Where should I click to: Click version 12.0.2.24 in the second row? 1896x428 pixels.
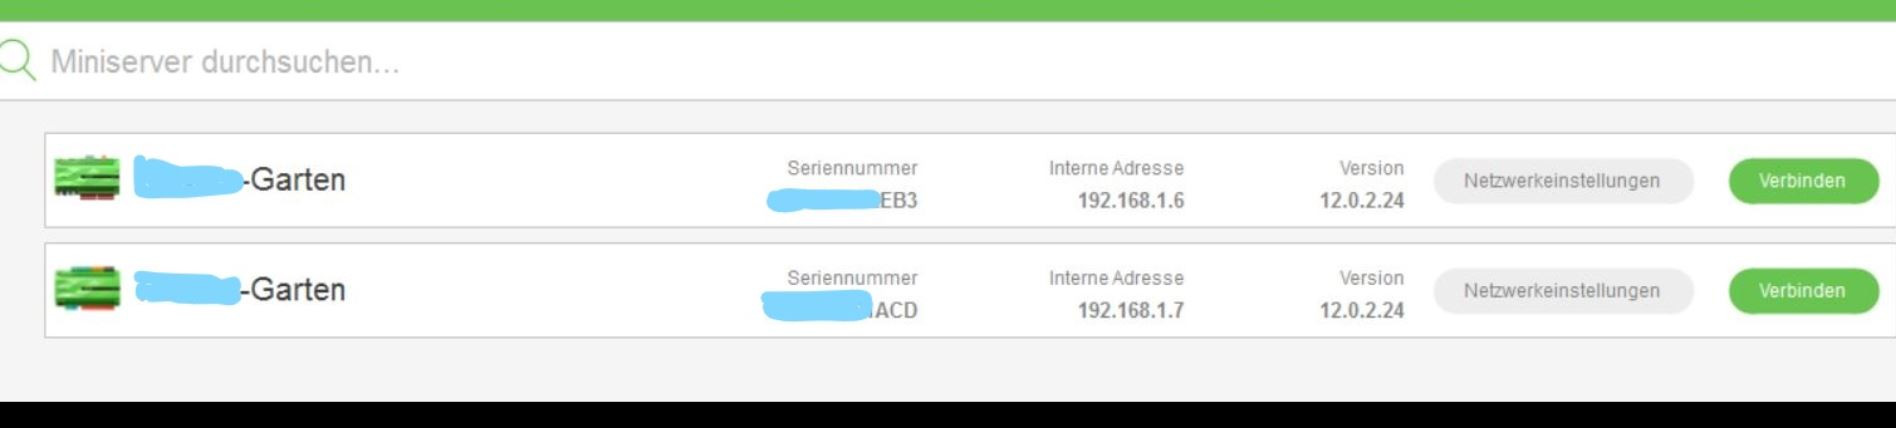[x=1361, y=311]
